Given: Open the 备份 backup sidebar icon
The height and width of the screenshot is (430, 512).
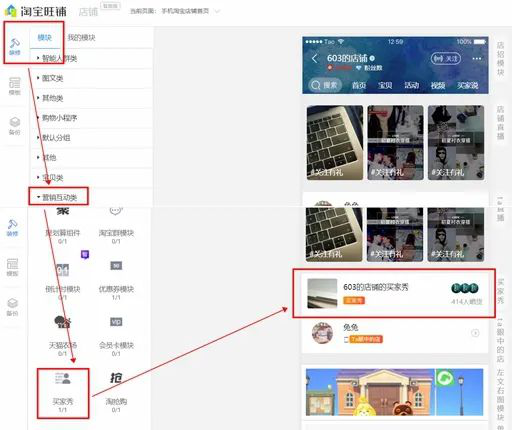Looking at the screenshot, I should [15, 126].
